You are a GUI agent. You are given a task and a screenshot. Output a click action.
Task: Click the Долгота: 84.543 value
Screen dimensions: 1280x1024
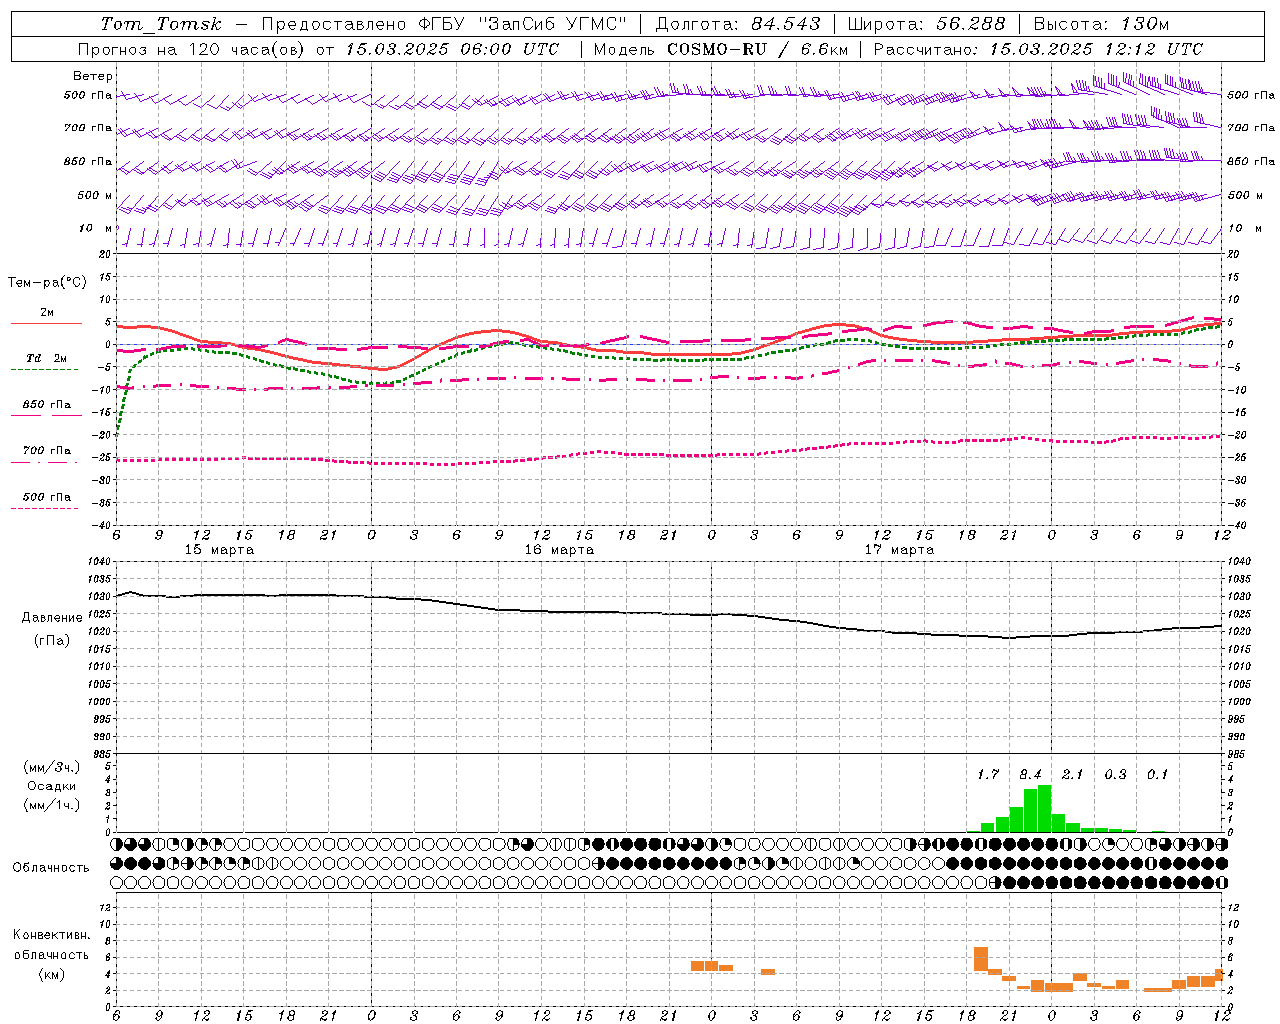point(738,24)
